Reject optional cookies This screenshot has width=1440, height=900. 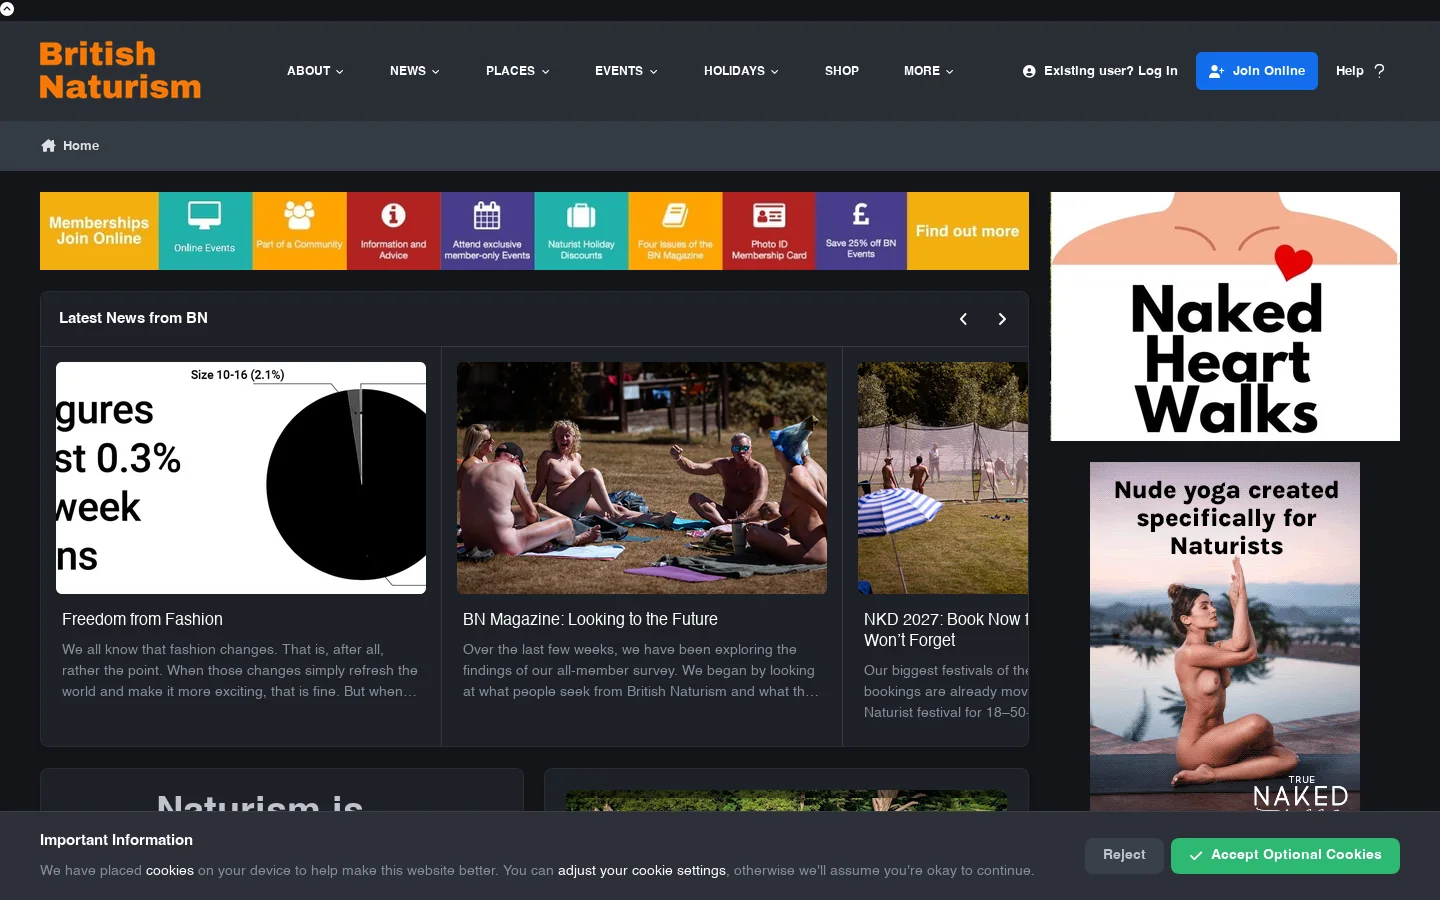coord(1124,855)
